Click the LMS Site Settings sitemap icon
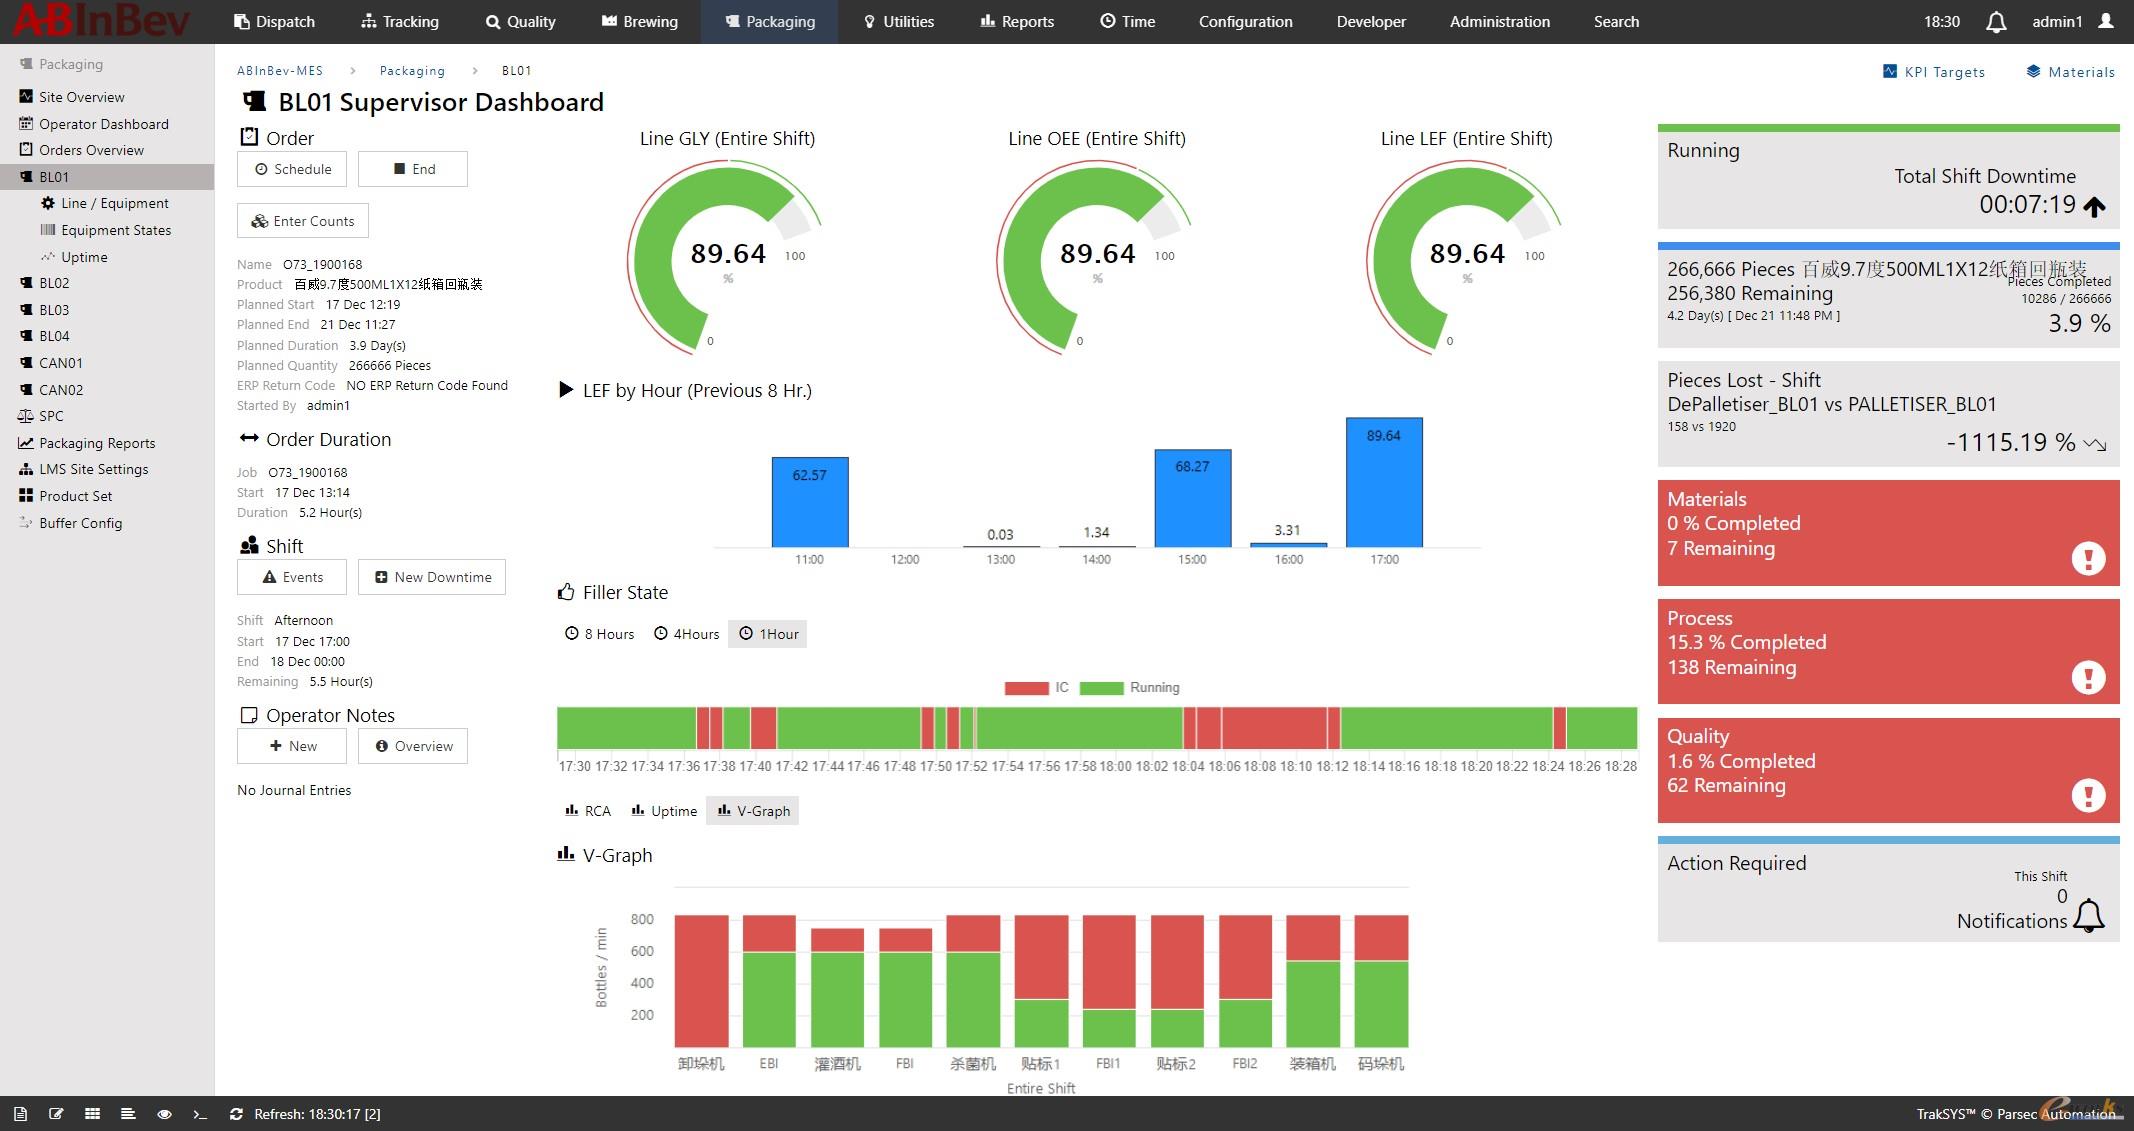The width and height of the screenshot is (2134, 1131). 26,469
